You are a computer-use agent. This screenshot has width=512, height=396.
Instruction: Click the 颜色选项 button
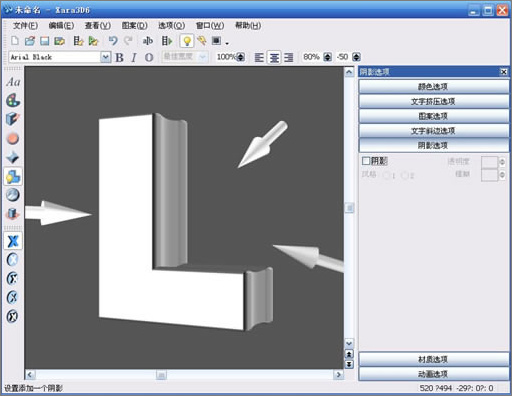coord(434,87)
